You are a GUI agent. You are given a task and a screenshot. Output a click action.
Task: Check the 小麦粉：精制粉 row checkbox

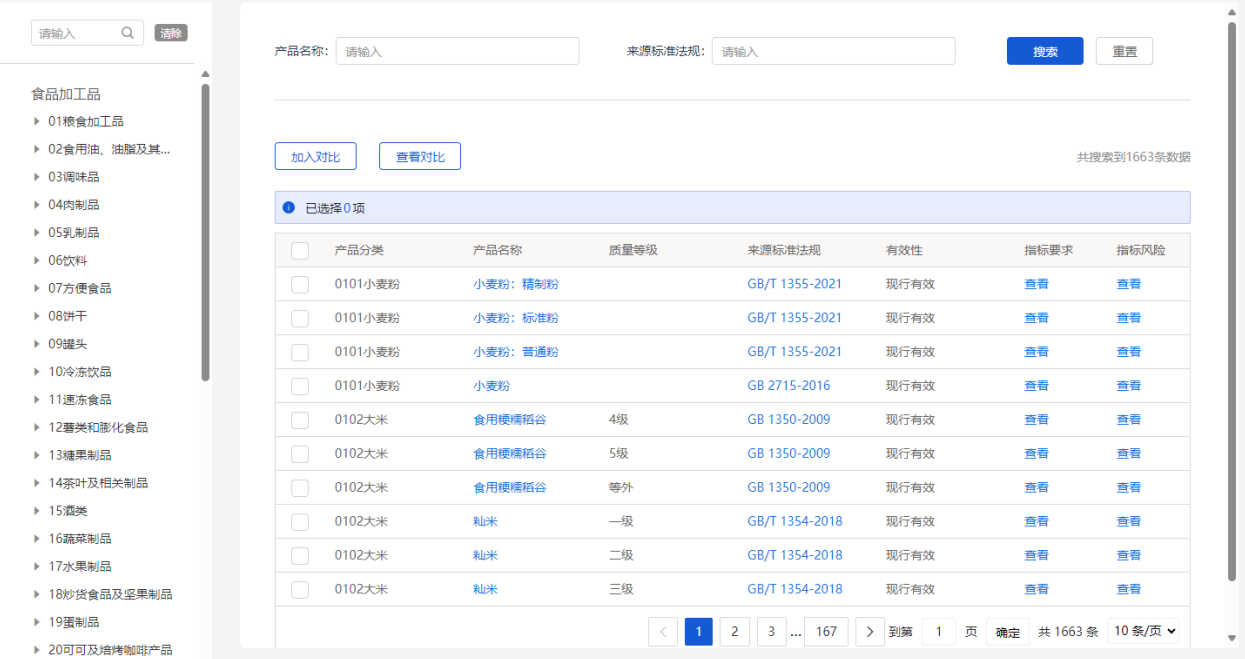pyautogui.click(x=300, y=285)
